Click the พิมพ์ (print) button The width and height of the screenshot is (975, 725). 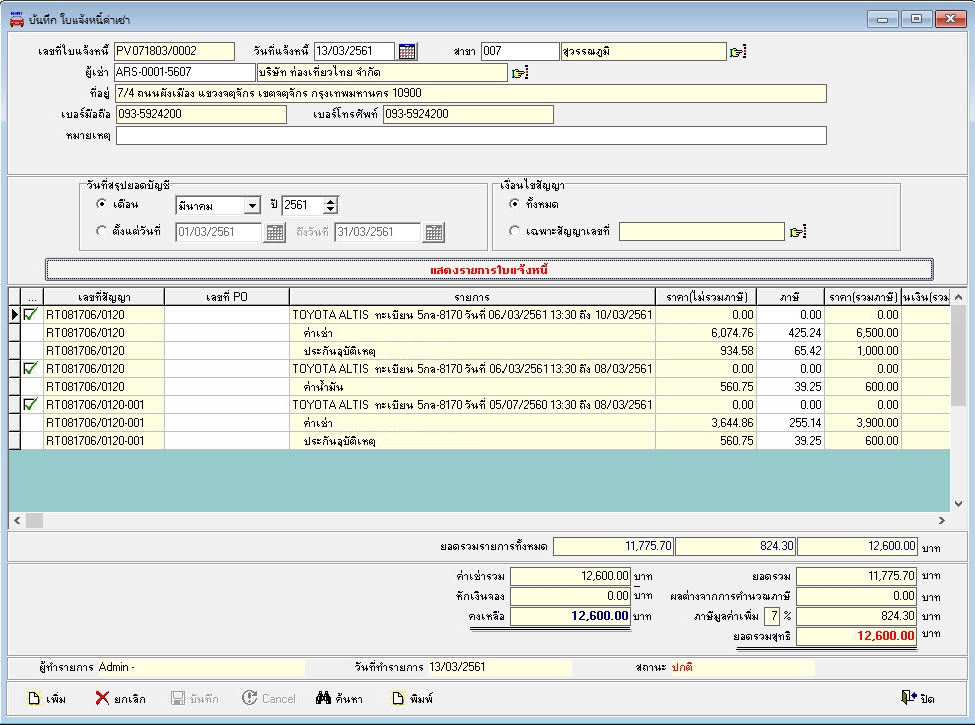coord(413,698)
